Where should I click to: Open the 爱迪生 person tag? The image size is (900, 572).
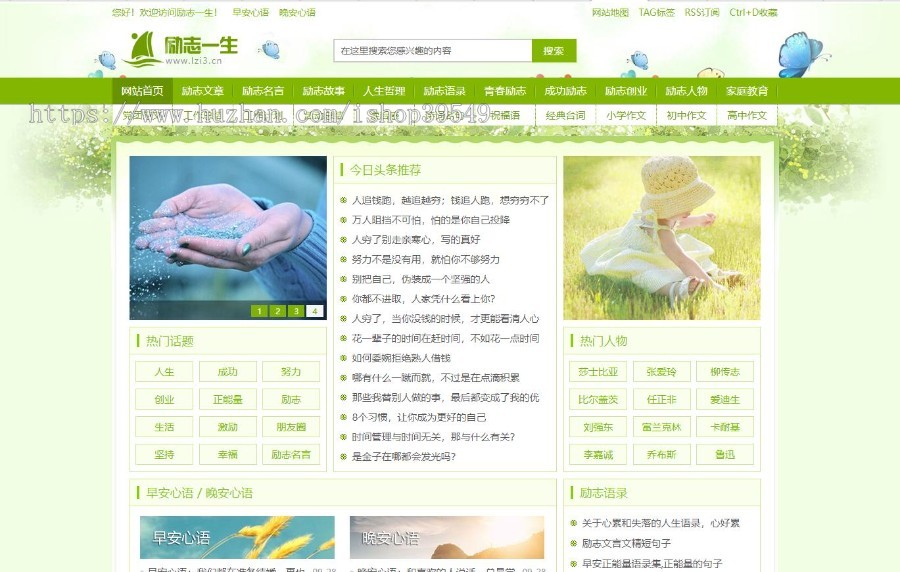(725, 399)
